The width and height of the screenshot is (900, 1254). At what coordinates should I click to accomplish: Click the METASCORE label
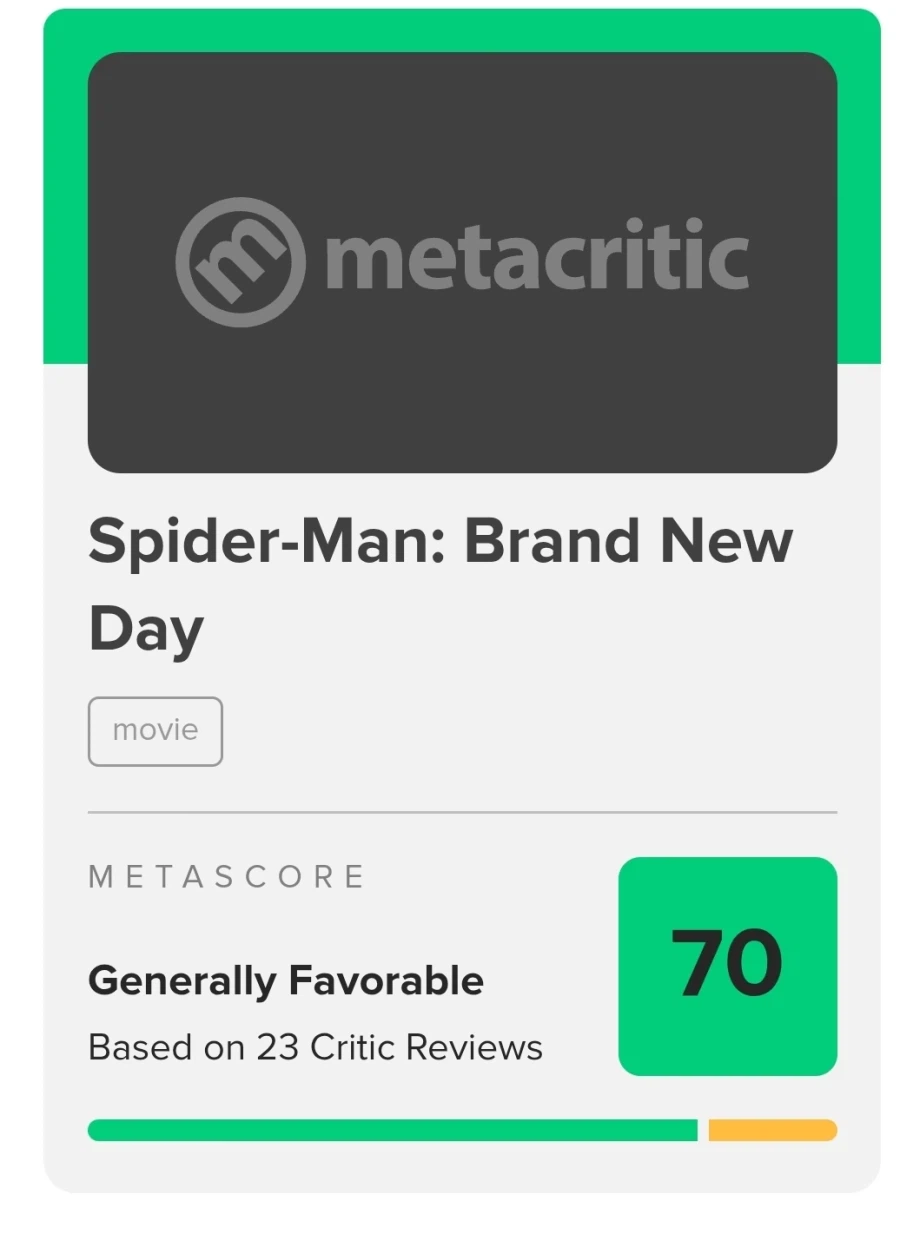coord(227,877)
